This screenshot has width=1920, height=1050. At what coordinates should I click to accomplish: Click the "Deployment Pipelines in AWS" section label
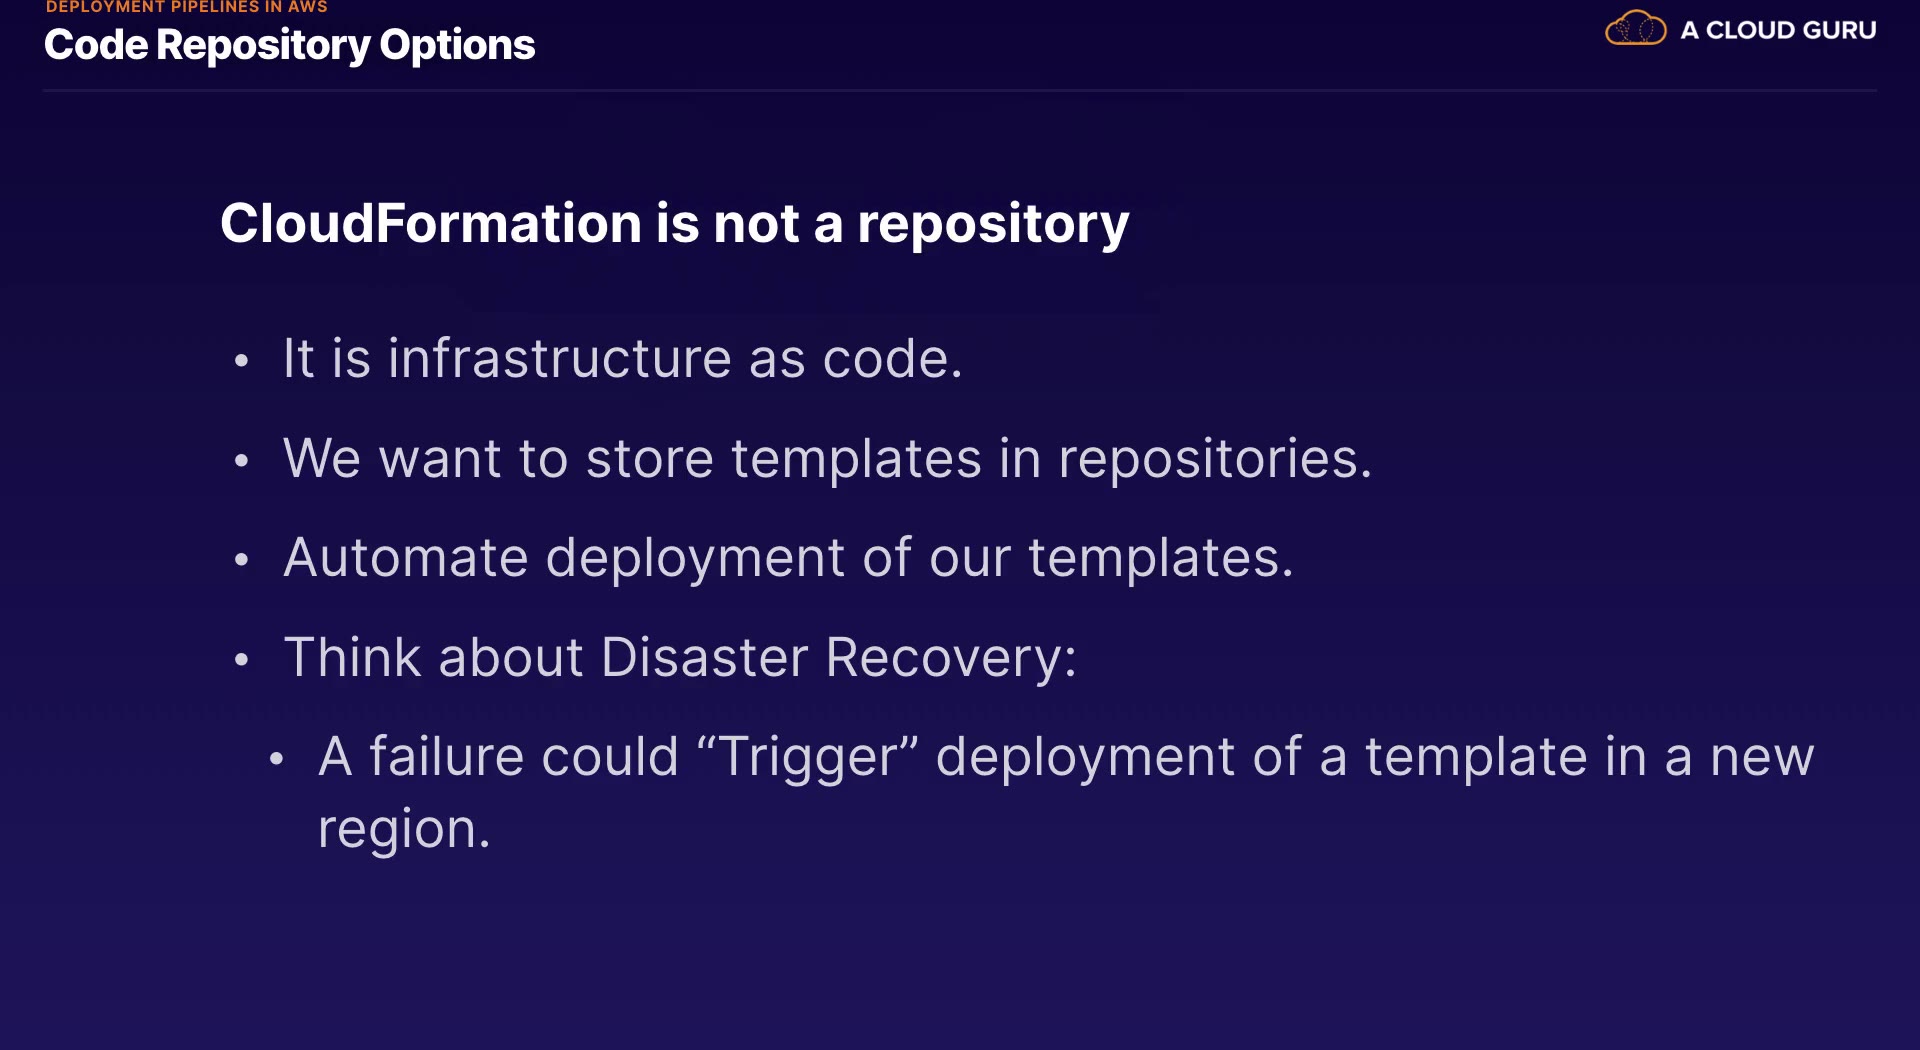187,7
